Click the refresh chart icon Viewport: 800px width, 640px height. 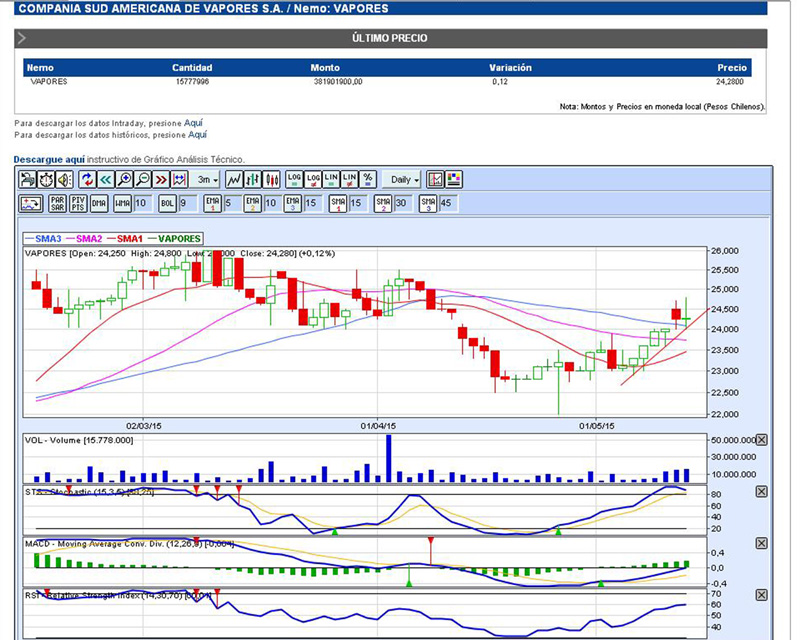pos(87,180)
